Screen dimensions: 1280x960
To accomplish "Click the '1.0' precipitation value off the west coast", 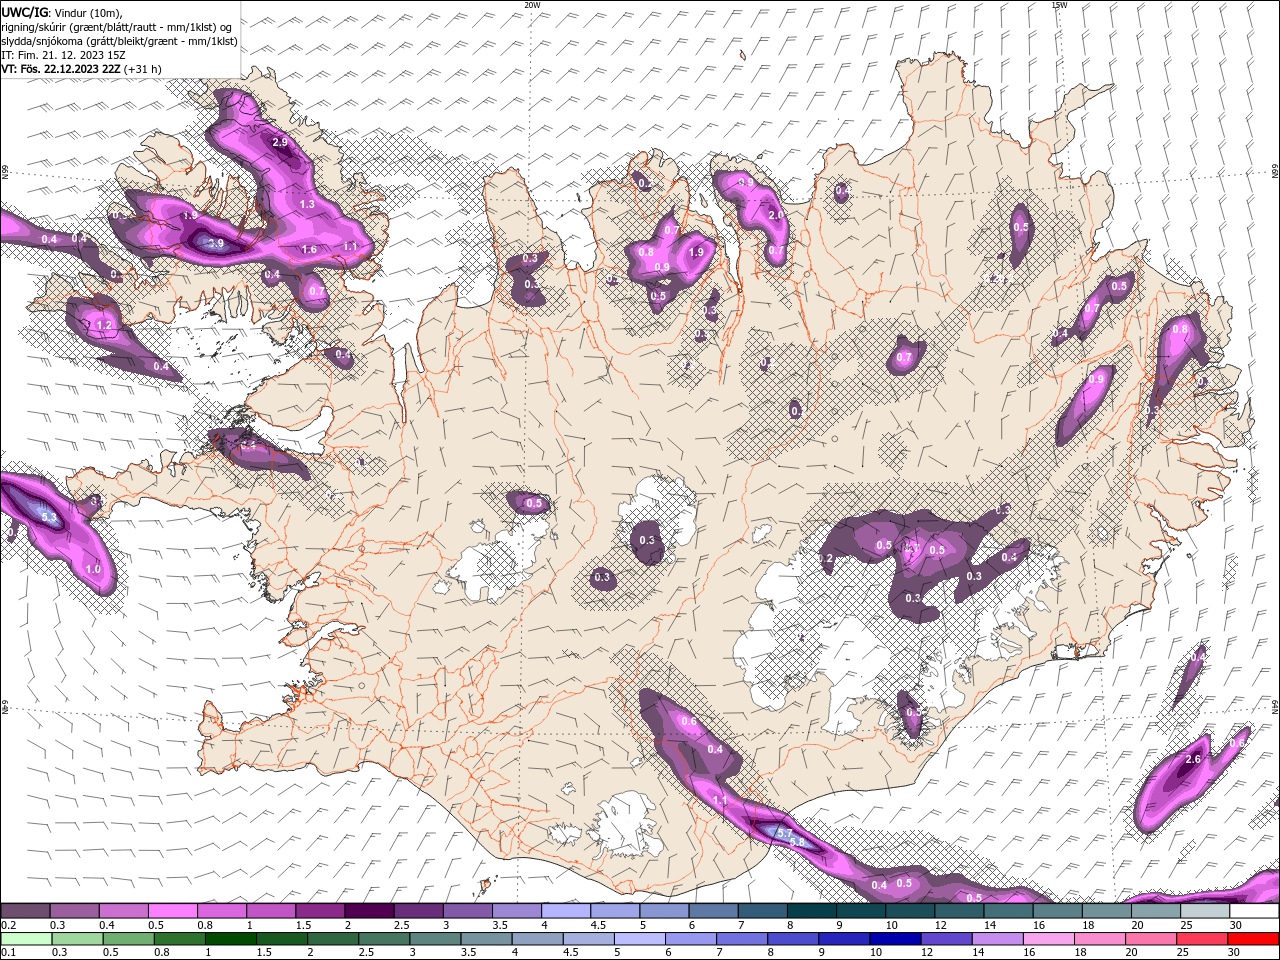I will pyautogui.click(x=93, y=569).
